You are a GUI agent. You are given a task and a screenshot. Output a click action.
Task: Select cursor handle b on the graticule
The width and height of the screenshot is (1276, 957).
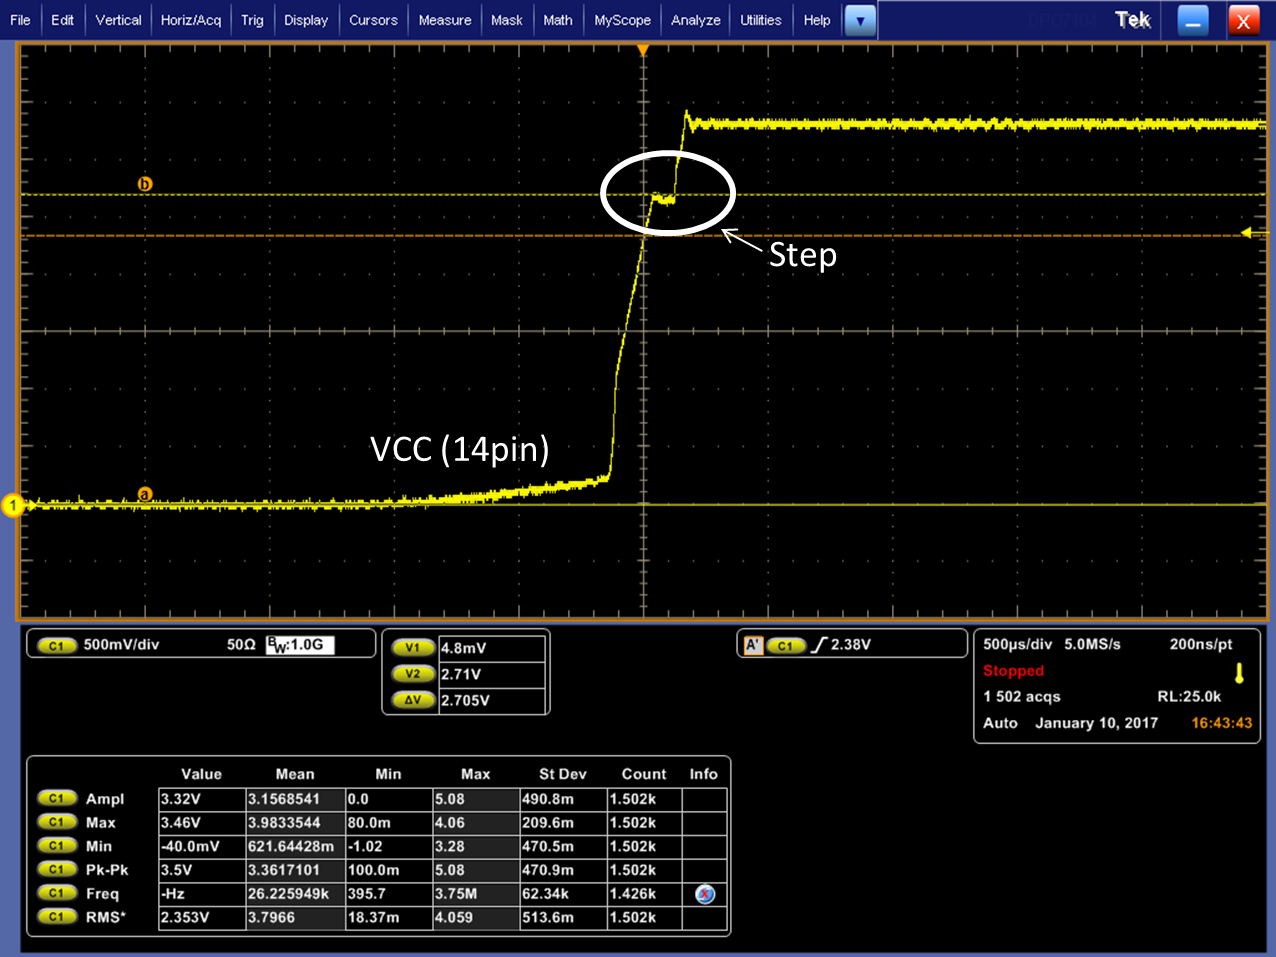pos(145,184)
